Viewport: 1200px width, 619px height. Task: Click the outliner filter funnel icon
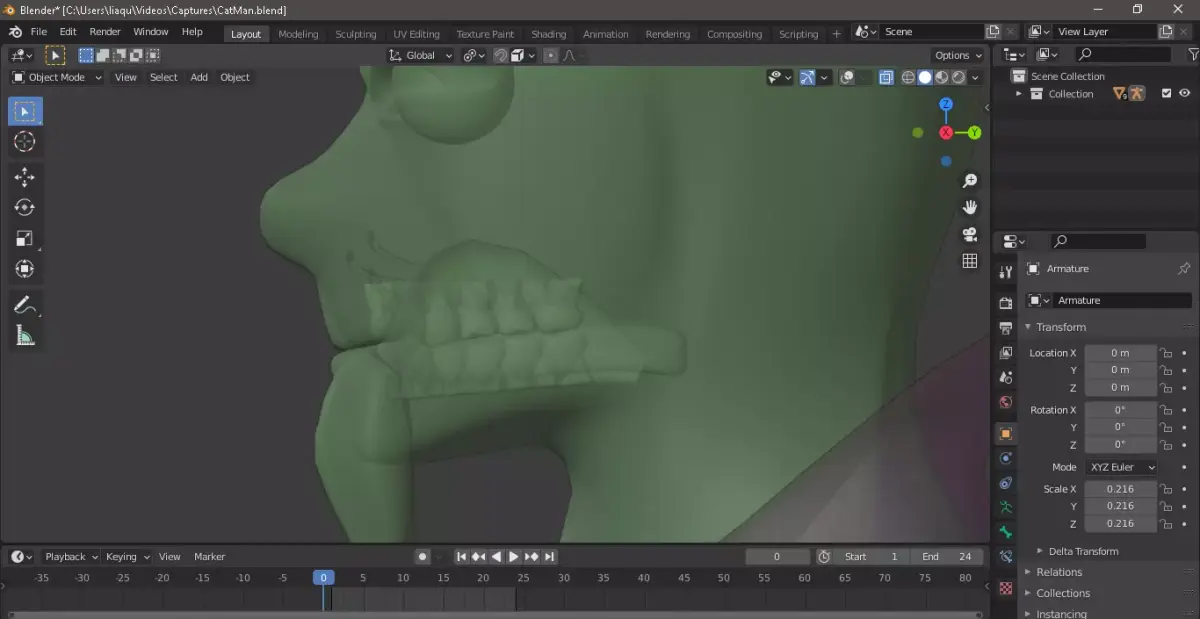tap(1193, 54)
